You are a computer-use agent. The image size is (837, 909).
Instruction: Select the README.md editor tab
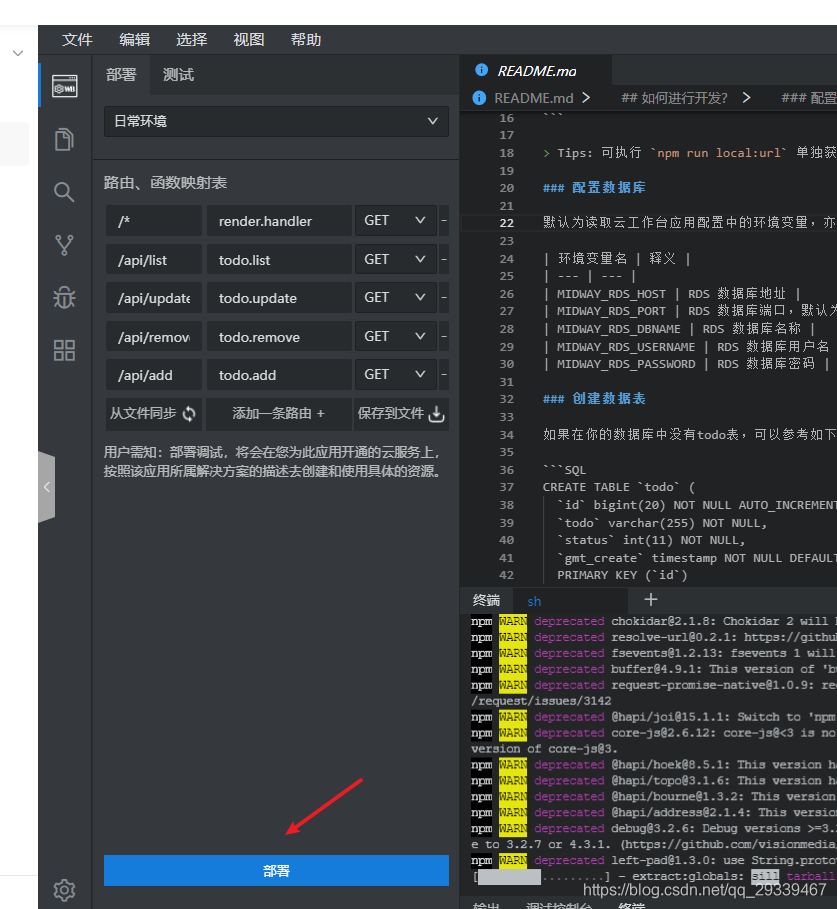point(536,71)
